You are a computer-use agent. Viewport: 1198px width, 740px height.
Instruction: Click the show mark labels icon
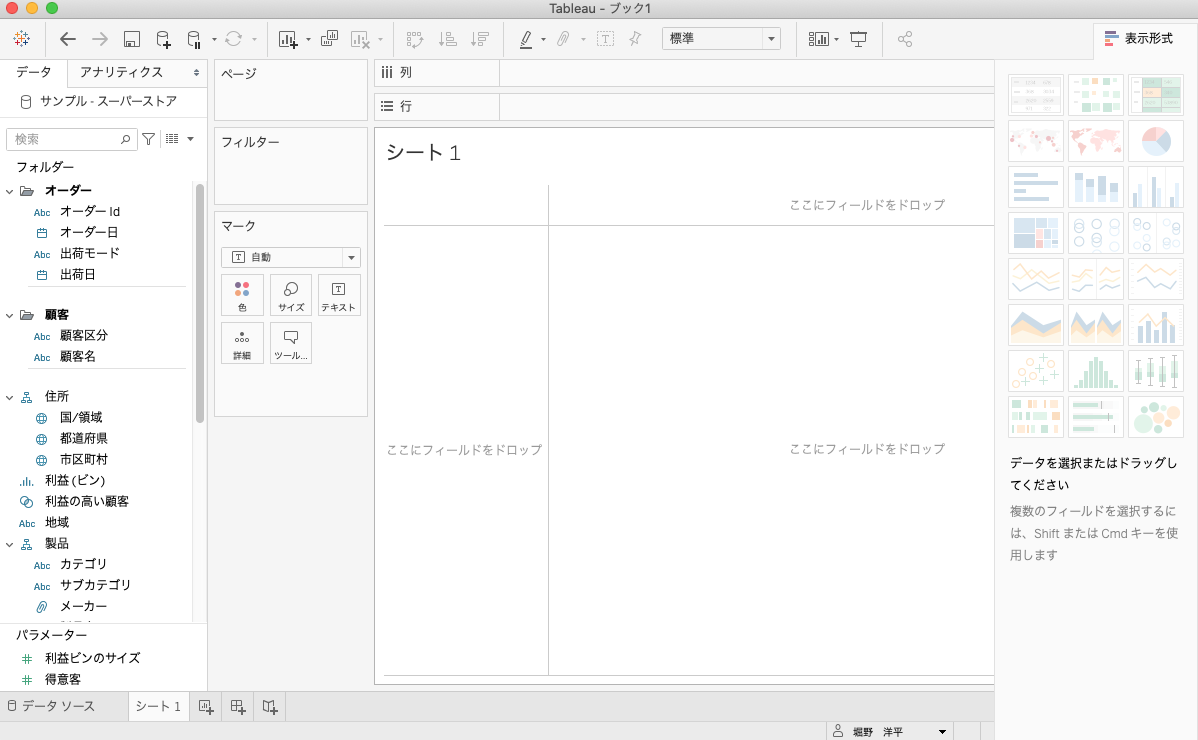[605, 39]
